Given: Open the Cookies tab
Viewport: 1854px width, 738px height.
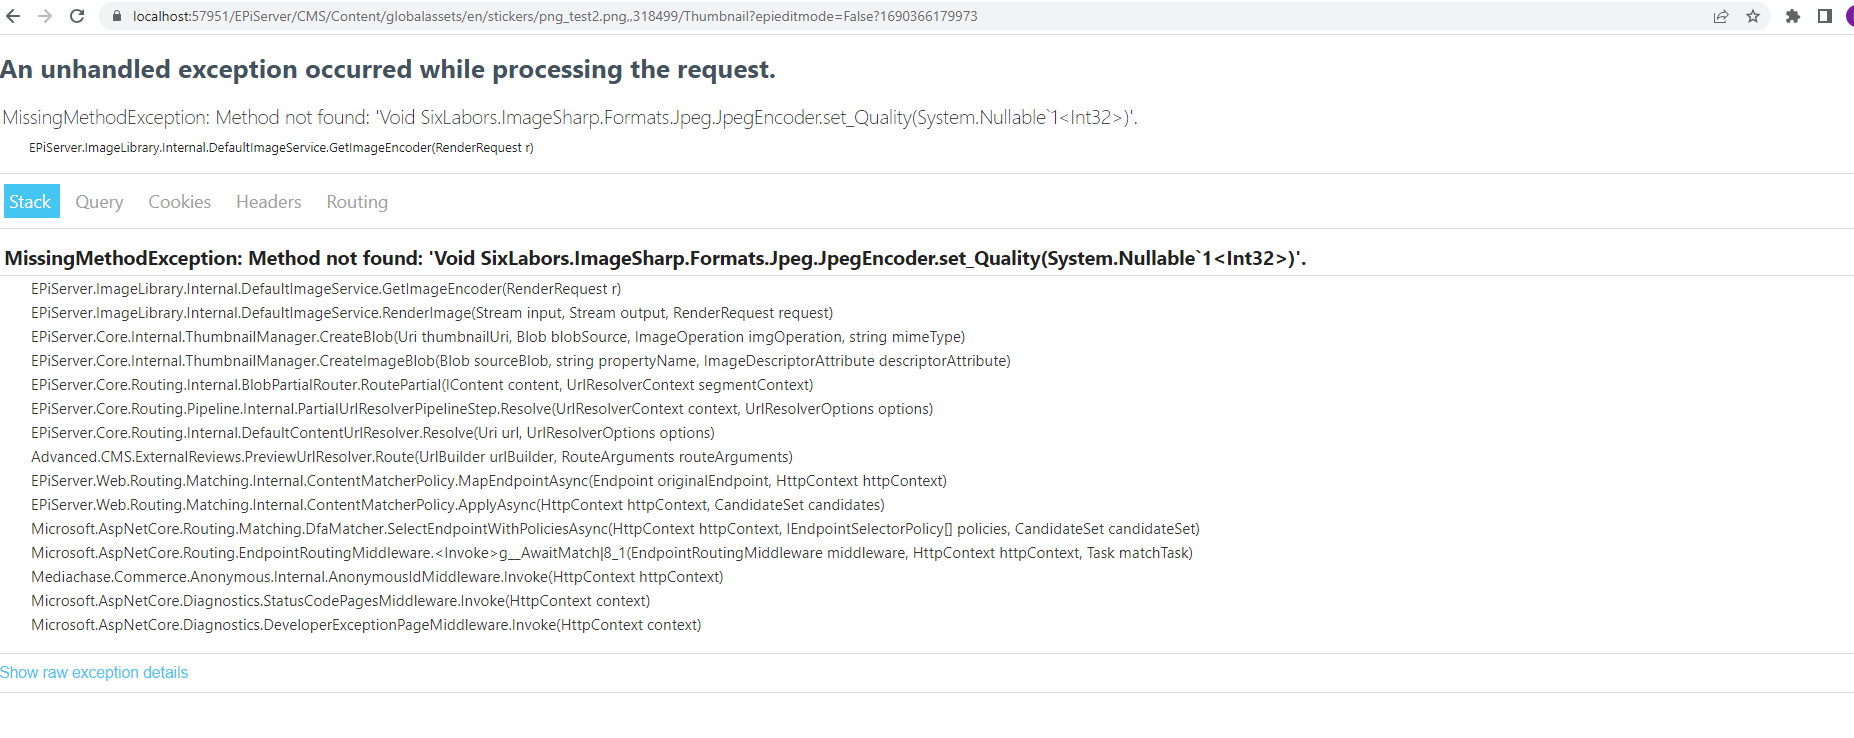Looking at the screenshot, I should (180, 202).
